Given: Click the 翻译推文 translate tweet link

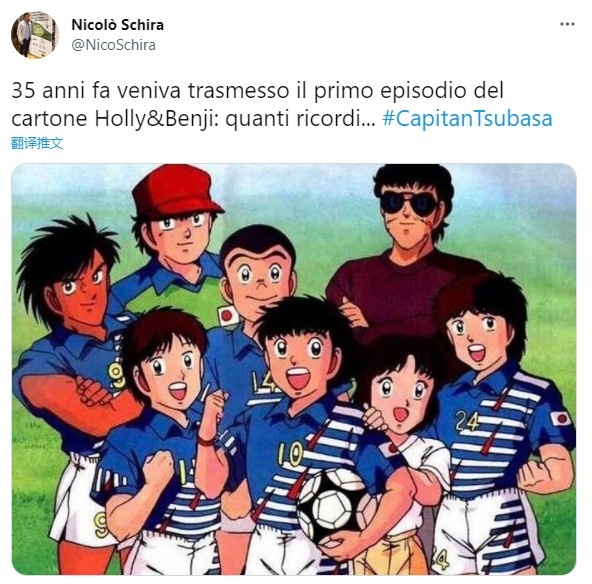Looking at the screenshot, I should click(x=37, y=143).
